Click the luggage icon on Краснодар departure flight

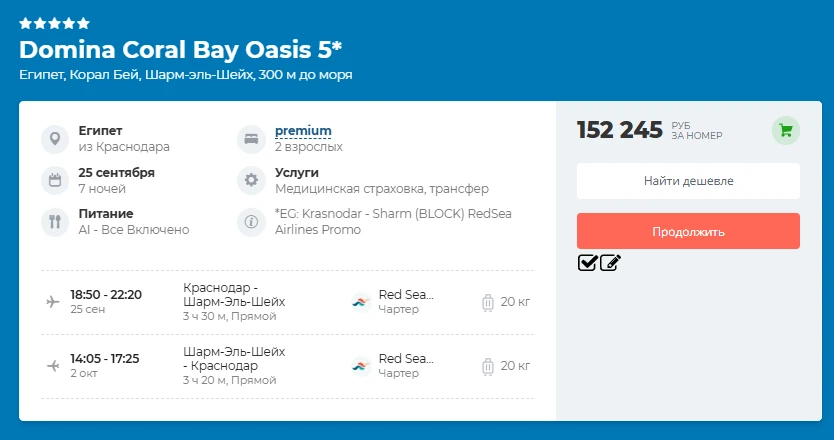[x=488, y=302]
